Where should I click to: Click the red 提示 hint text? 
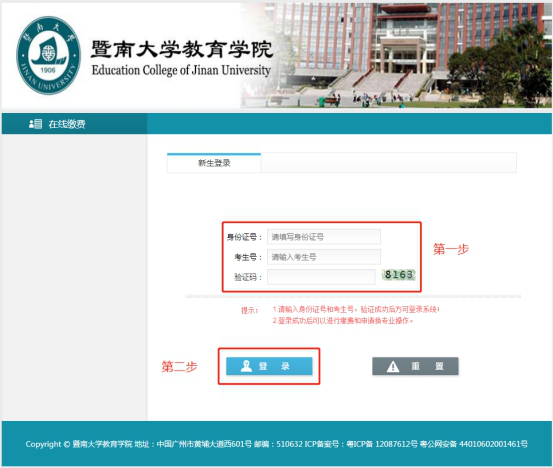pyautogui.click(x=250, y=310)
